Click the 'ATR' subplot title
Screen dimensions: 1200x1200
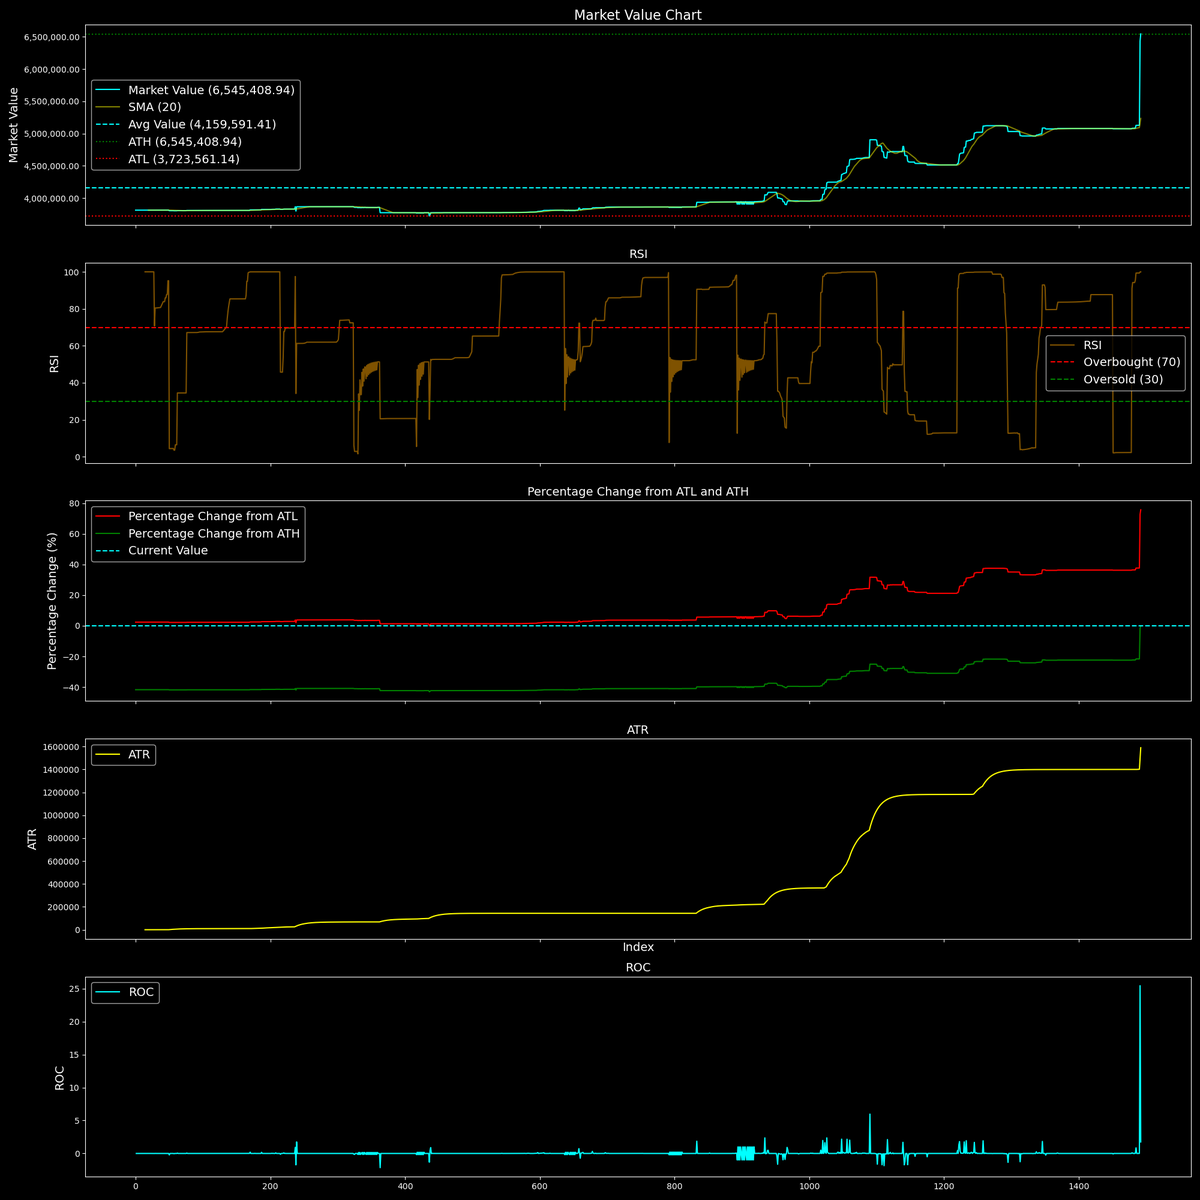pyautogui.click(x=637, y=730)
